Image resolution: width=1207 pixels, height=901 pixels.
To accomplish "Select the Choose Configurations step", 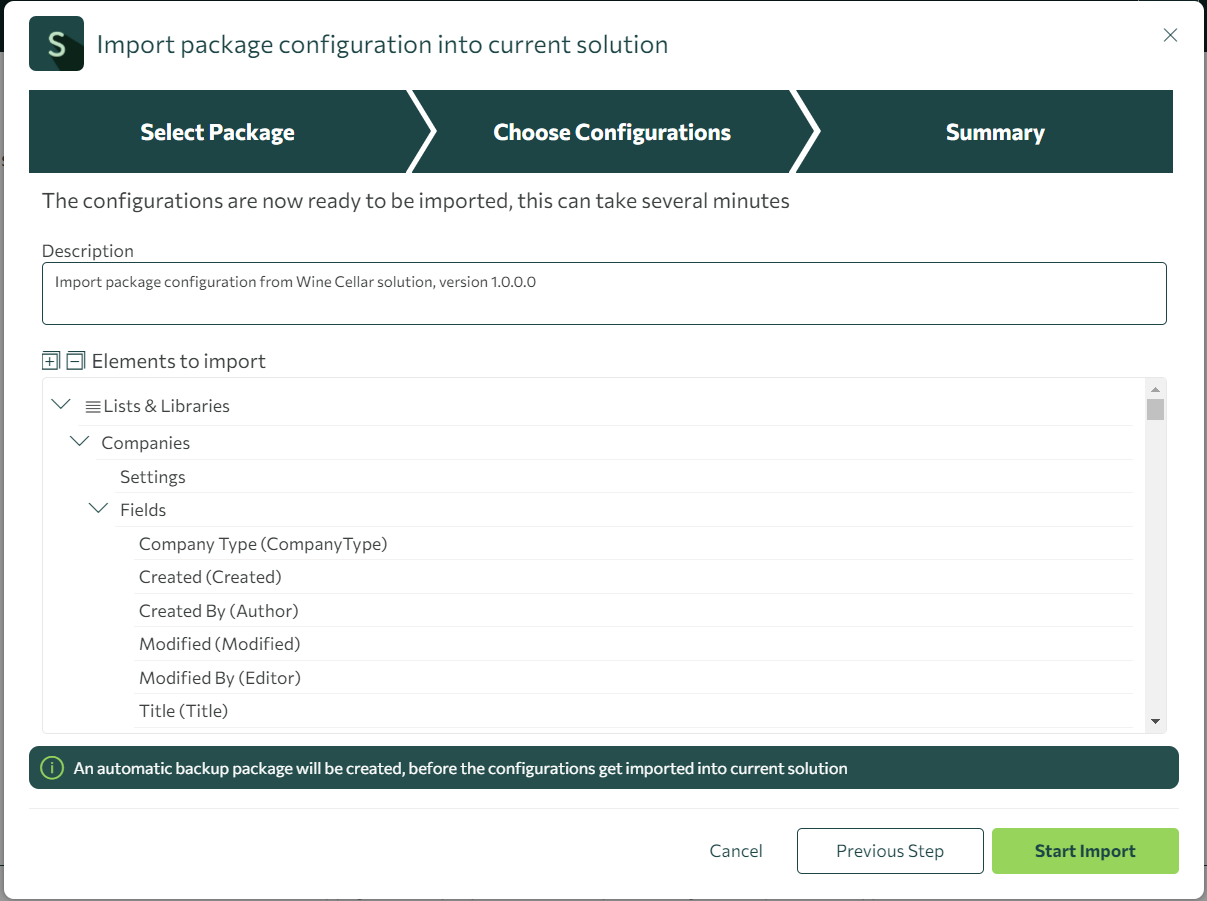I will click(x=611, y=131).
